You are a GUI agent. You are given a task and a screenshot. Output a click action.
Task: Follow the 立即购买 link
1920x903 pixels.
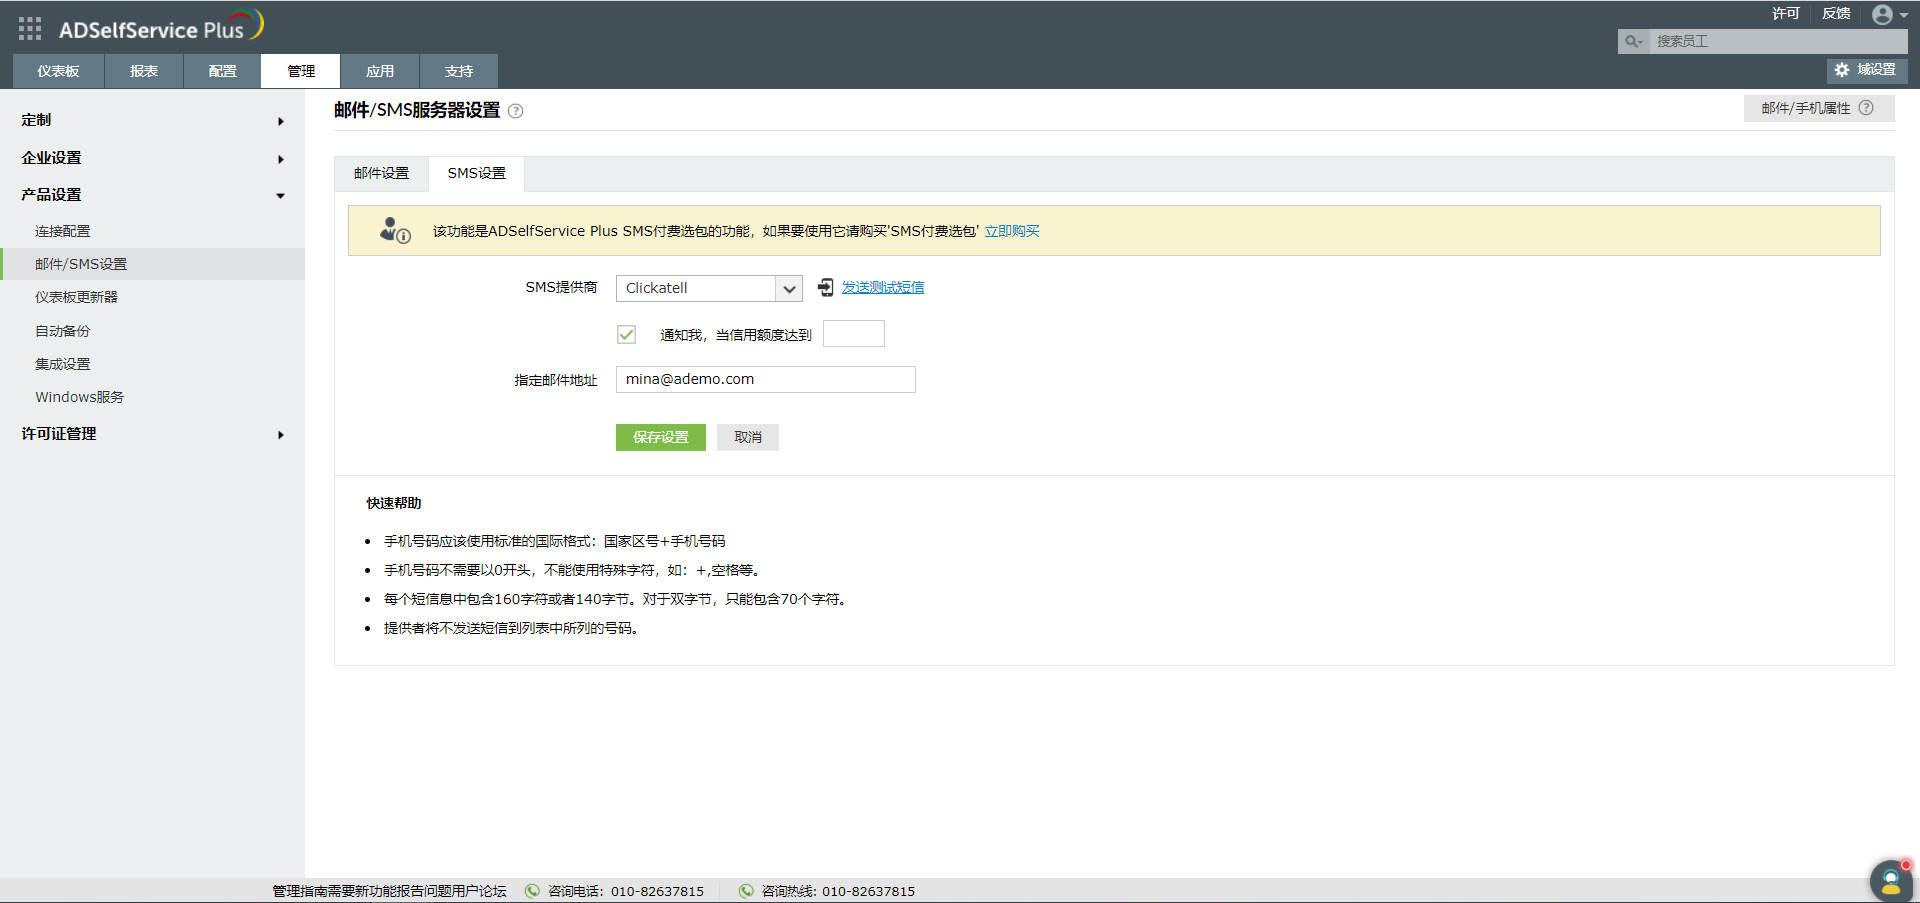coord(1012,231)
